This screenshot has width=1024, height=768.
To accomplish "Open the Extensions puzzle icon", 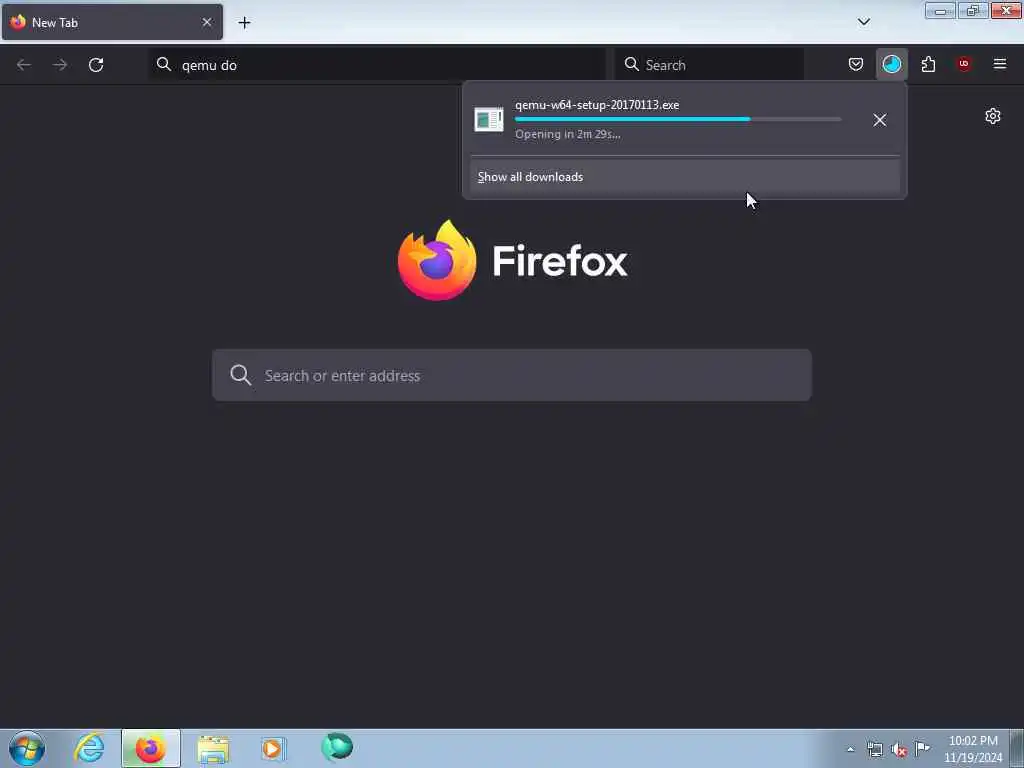I will tap(928, 64).
